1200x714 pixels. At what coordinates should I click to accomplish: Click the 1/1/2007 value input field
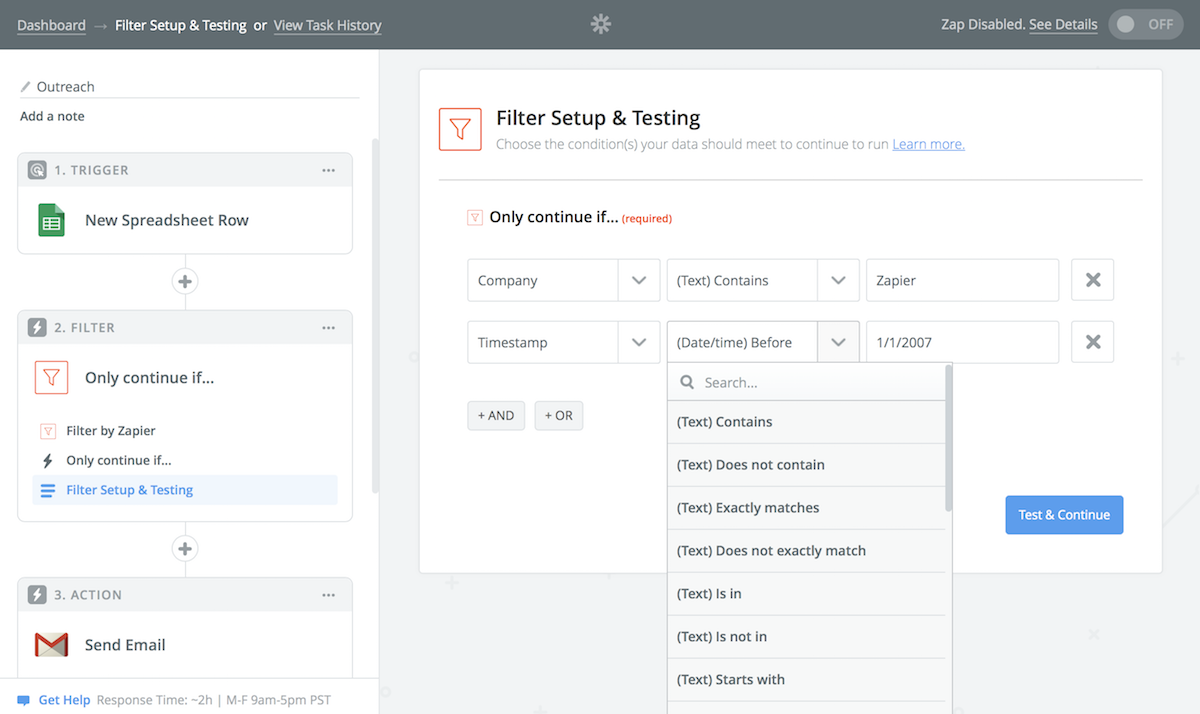point(962,342)
